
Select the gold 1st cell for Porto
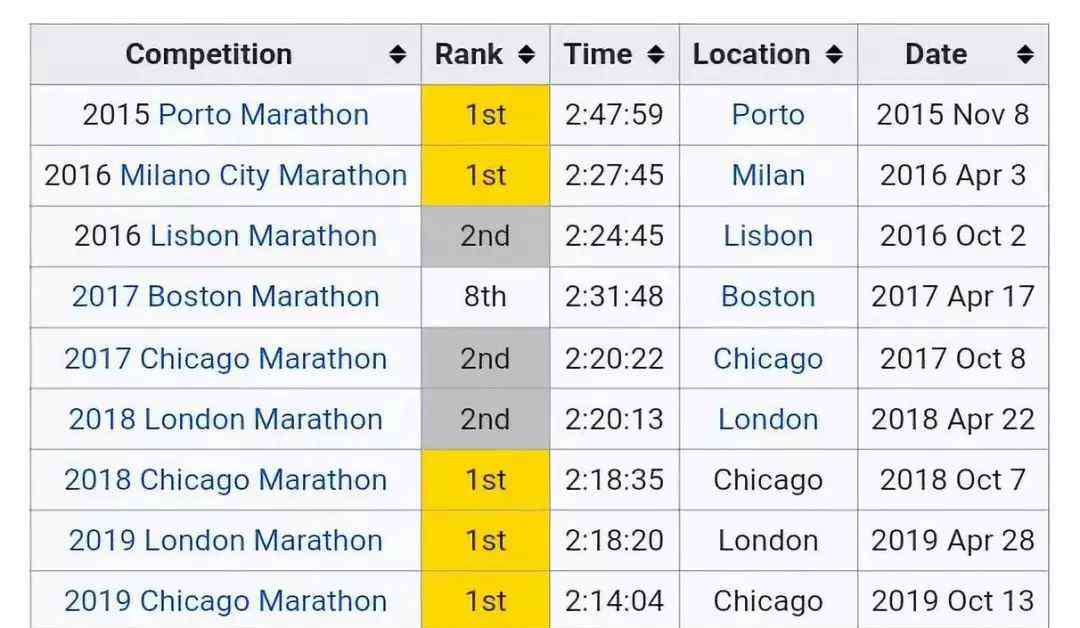tap(486, 115)
